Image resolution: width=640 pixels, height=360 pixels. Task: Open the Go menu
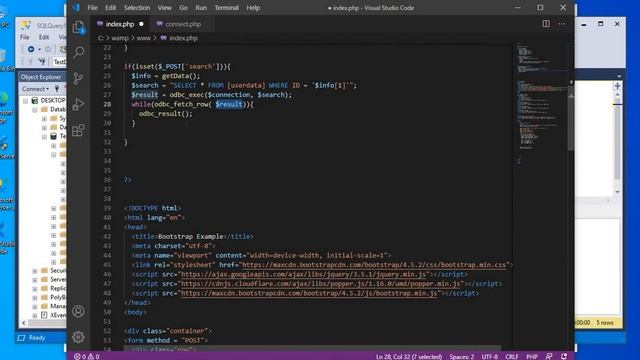click(183, 7)
